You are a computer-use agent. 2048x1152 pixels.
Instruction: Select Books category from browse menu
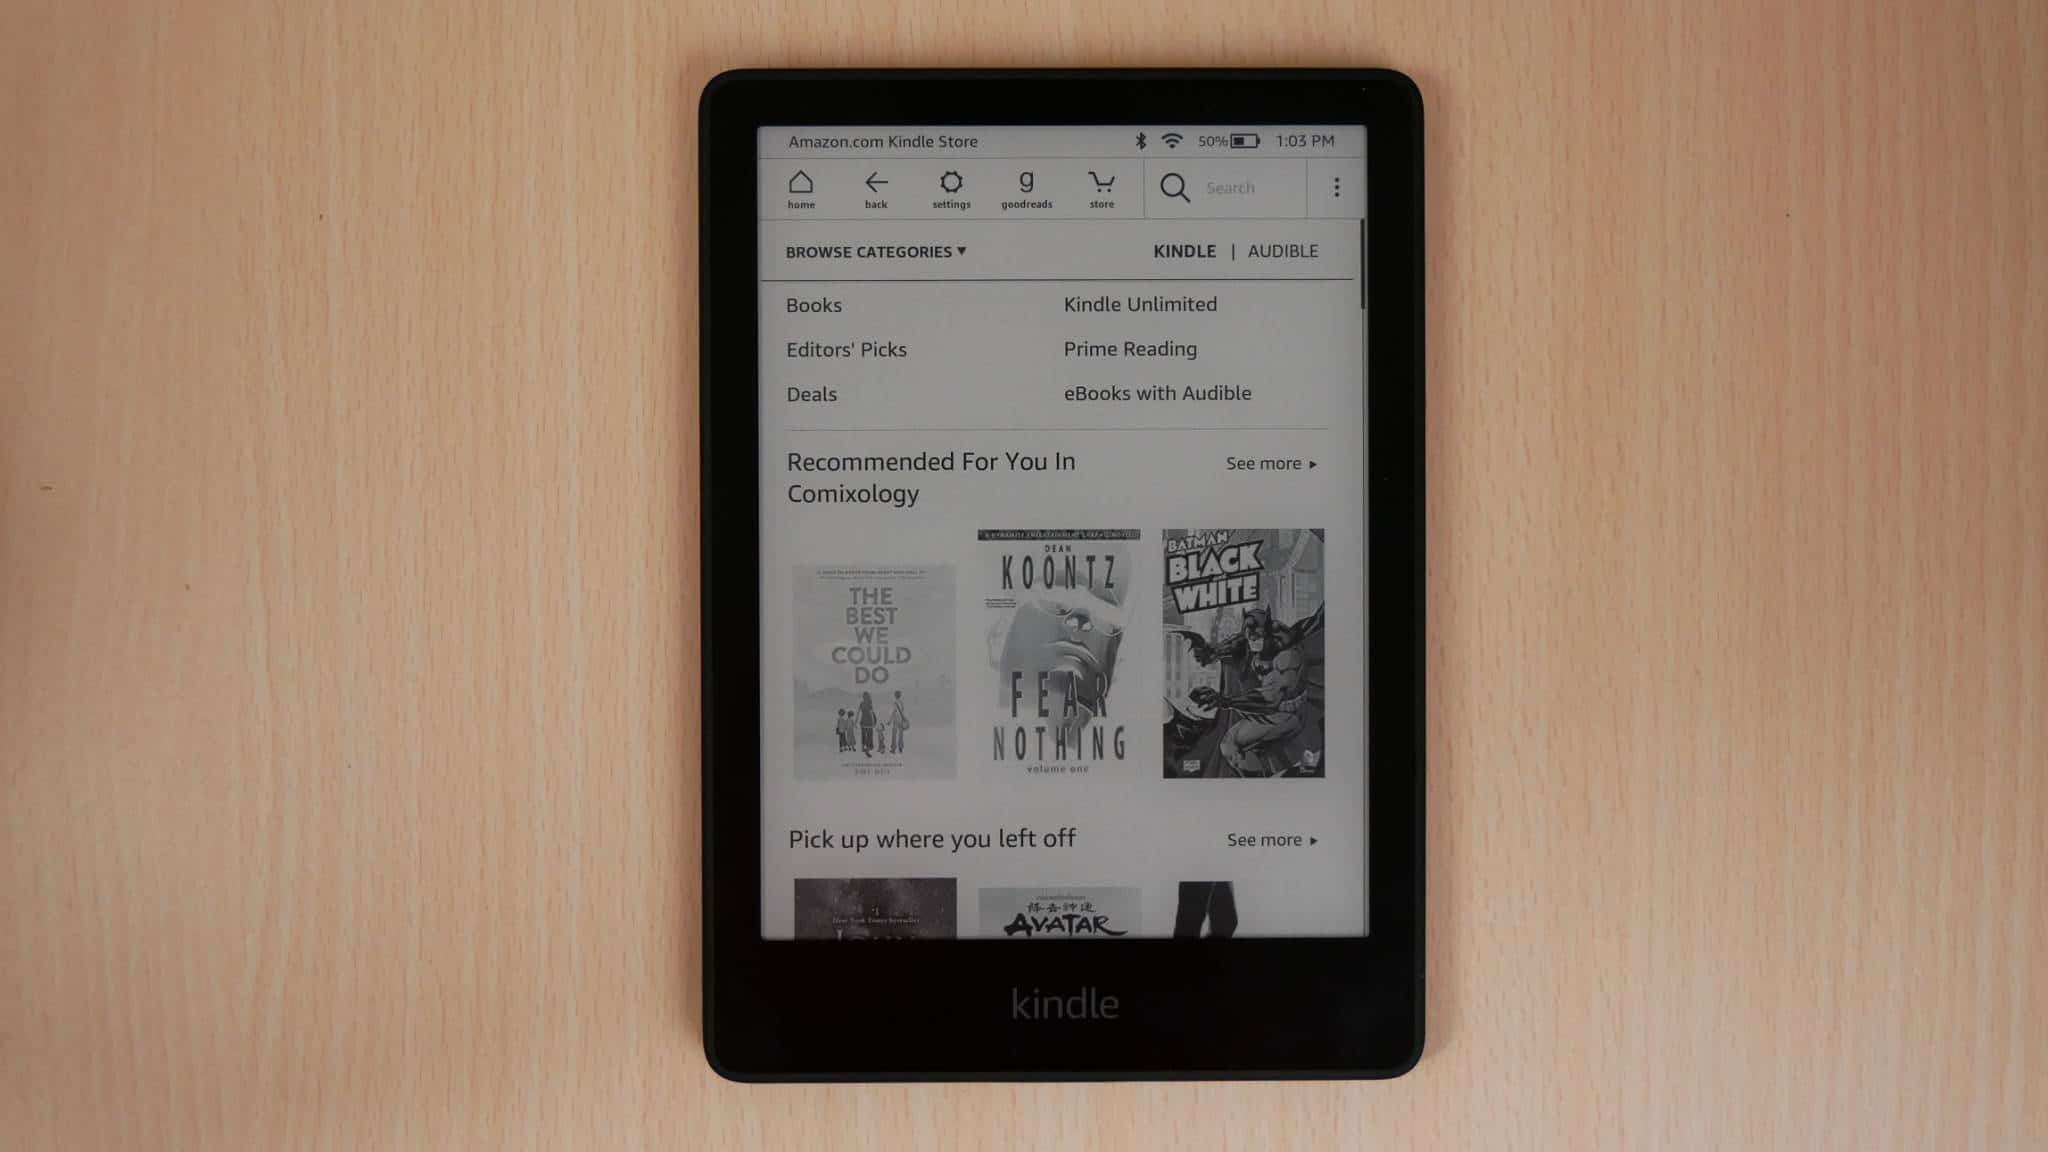pyautogui.click(x=813, y=304)
